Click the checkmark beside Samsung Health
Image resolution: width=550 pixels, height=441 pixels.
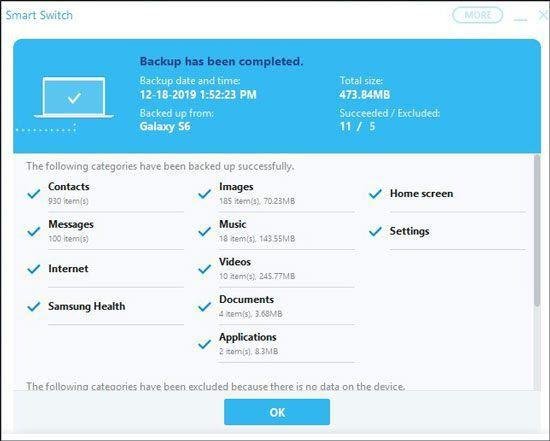(34, 306)
